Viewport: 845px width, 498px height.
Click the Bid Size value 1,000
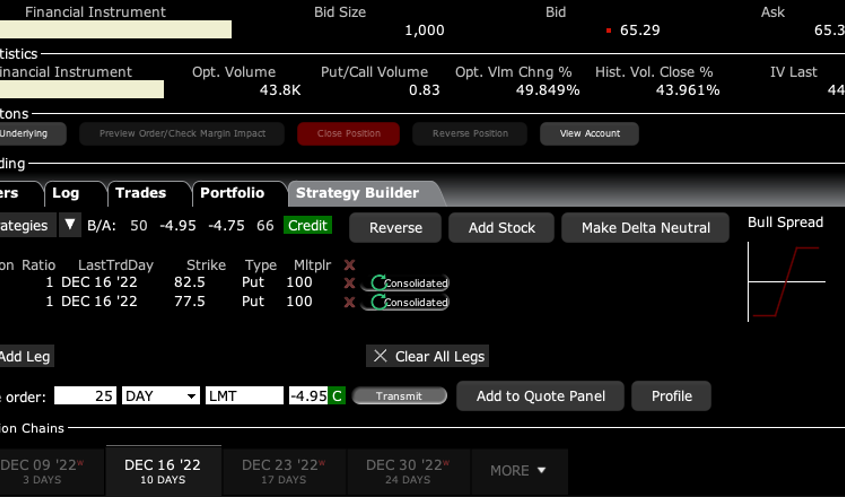(x=425, y=30)
